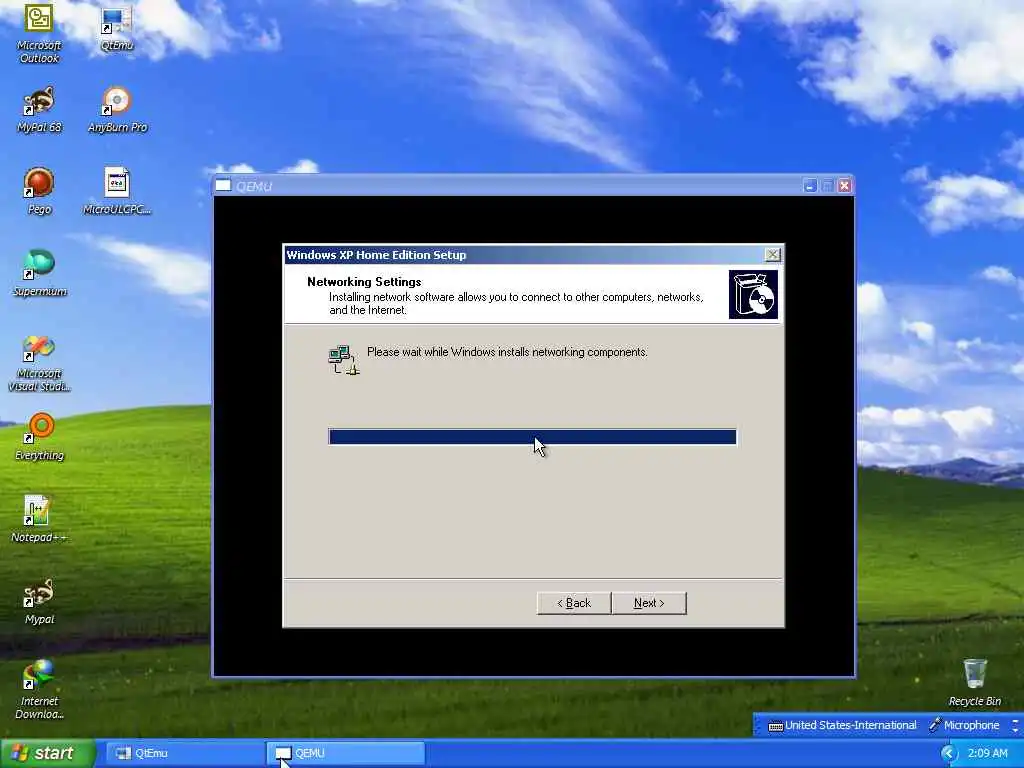
Task: Click the Mypal desktop icon
Action: tap(39, 601)
